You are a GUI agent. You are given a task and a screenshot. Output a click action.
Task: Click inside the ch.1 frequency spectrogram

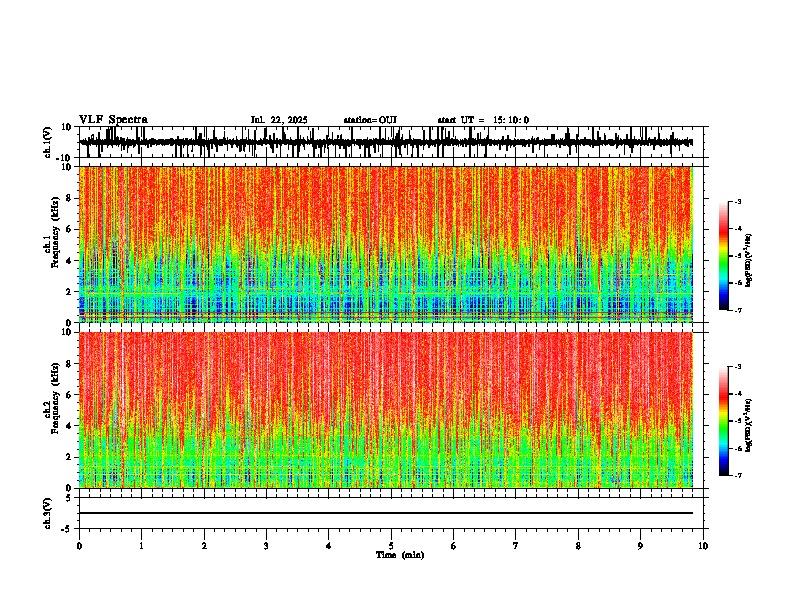tap(386, 244)
